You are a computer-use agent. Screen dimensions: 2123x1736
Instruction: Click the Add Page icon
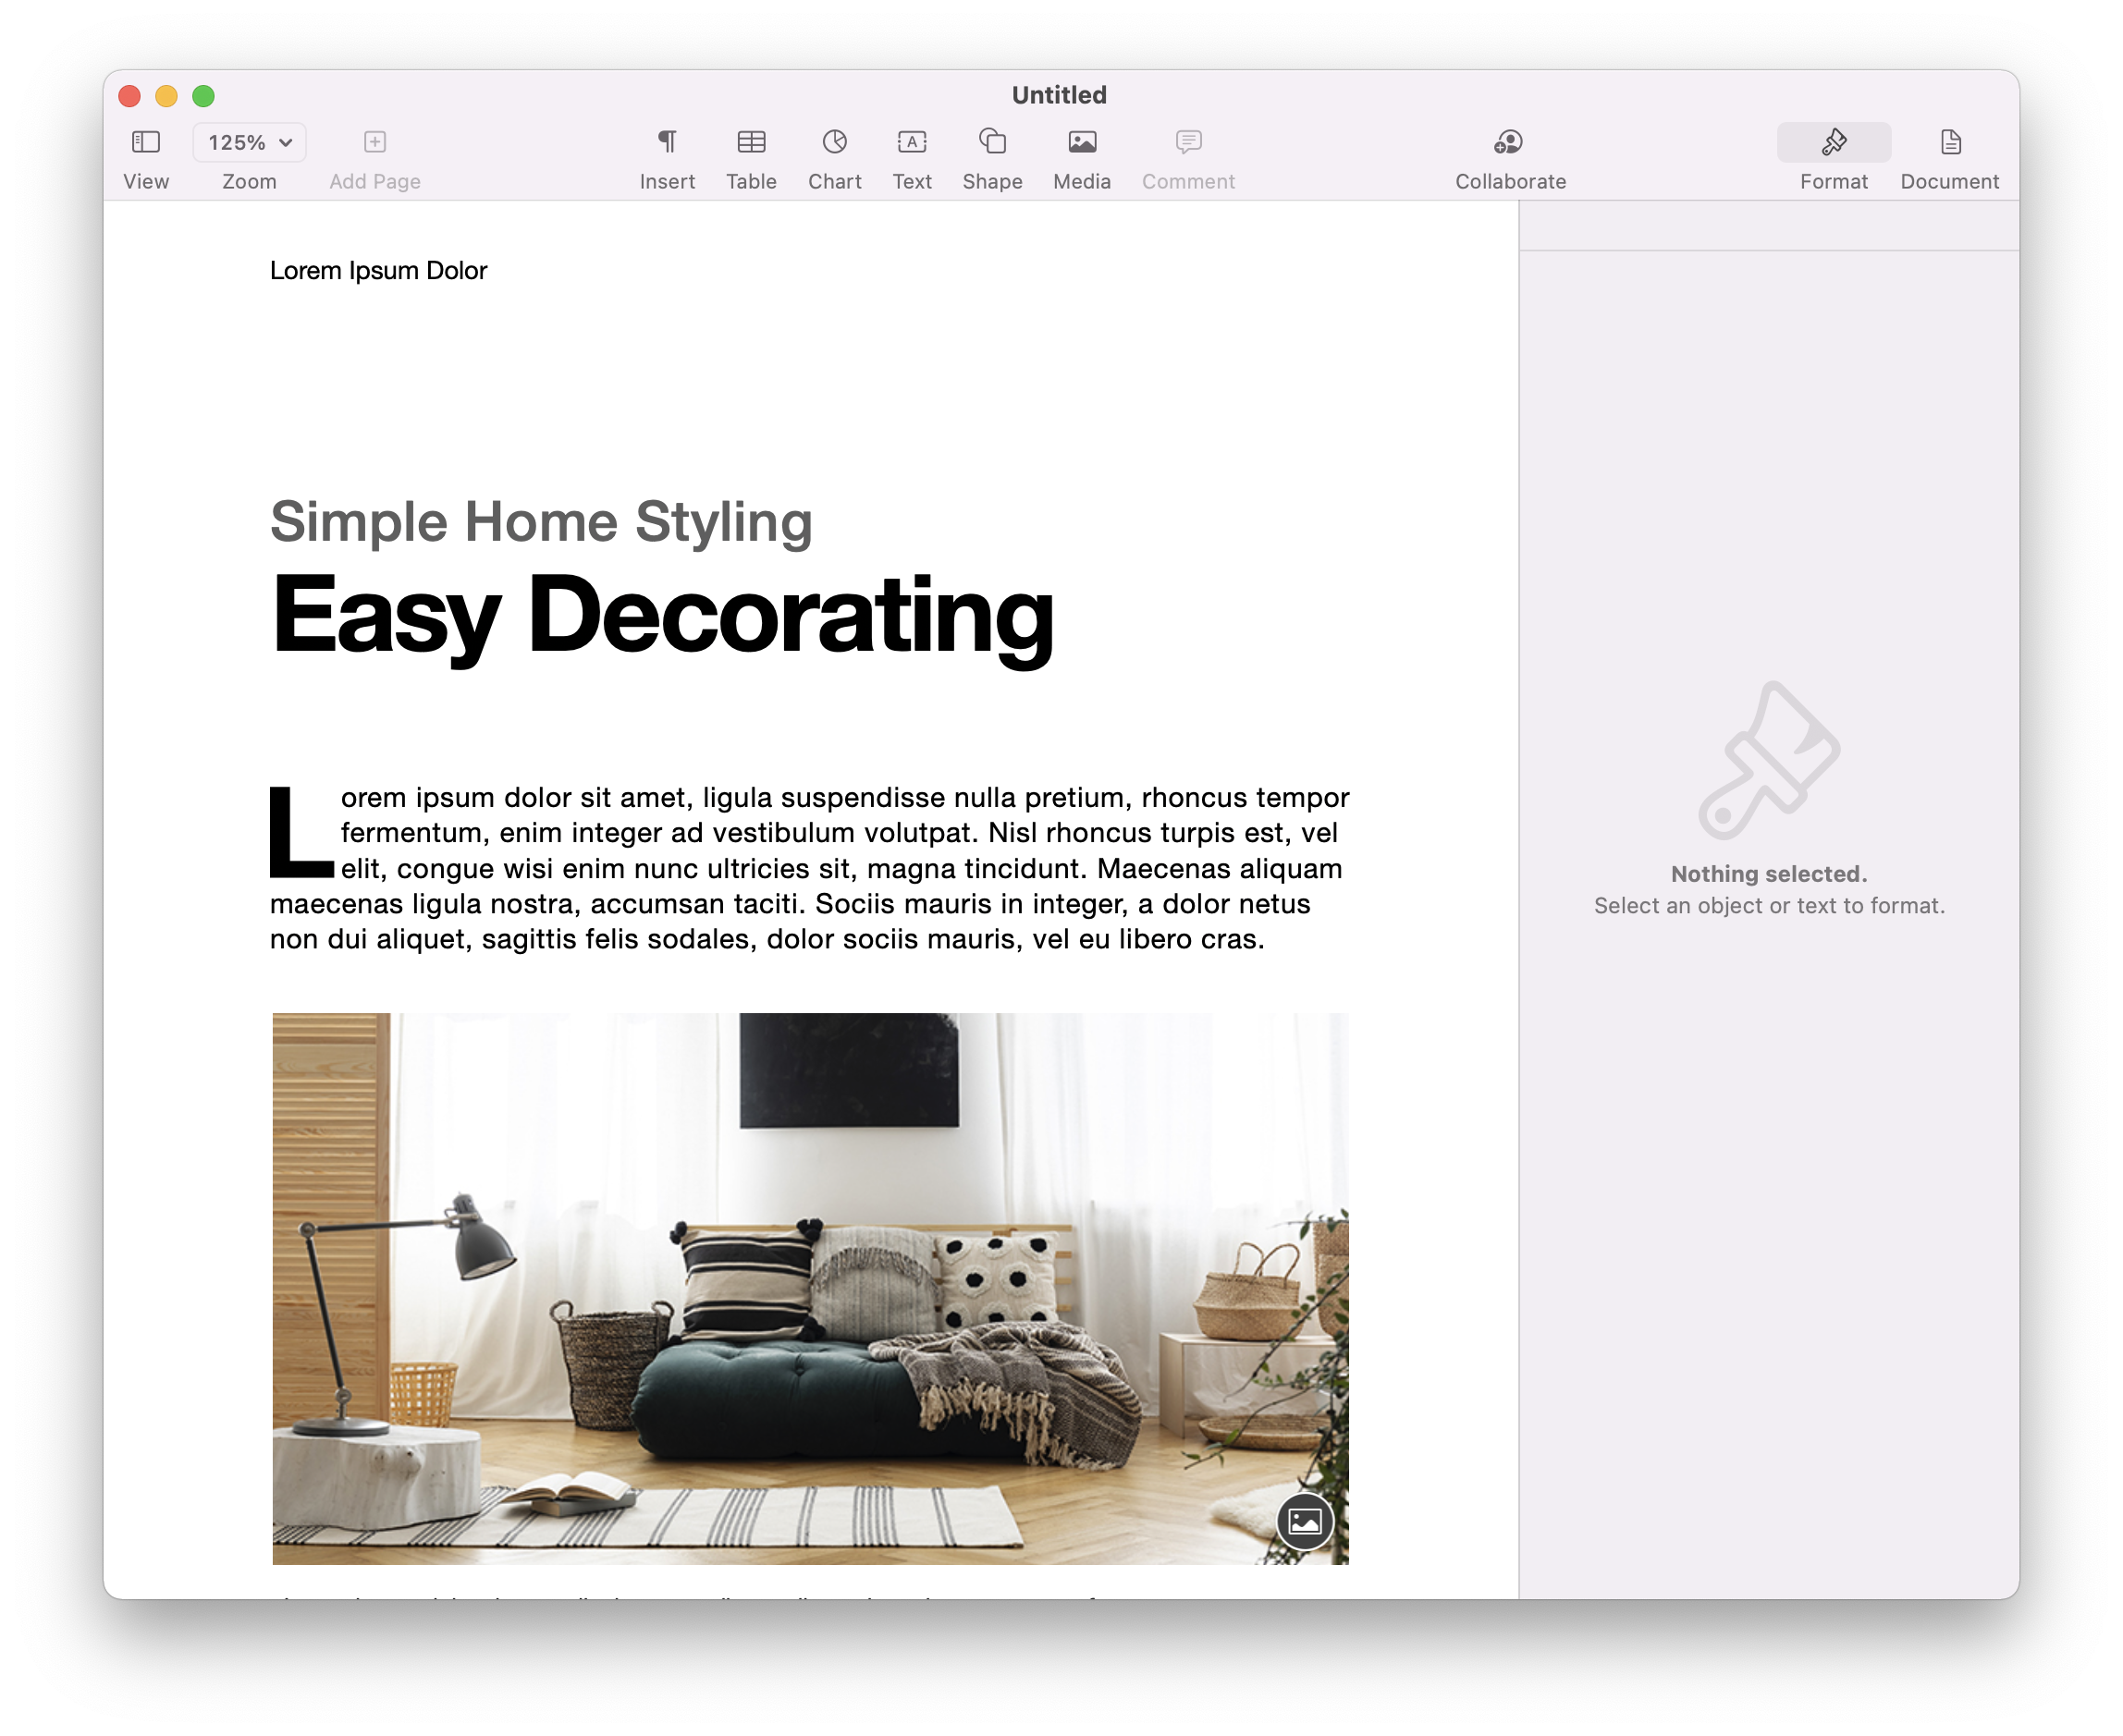point(375,142)
